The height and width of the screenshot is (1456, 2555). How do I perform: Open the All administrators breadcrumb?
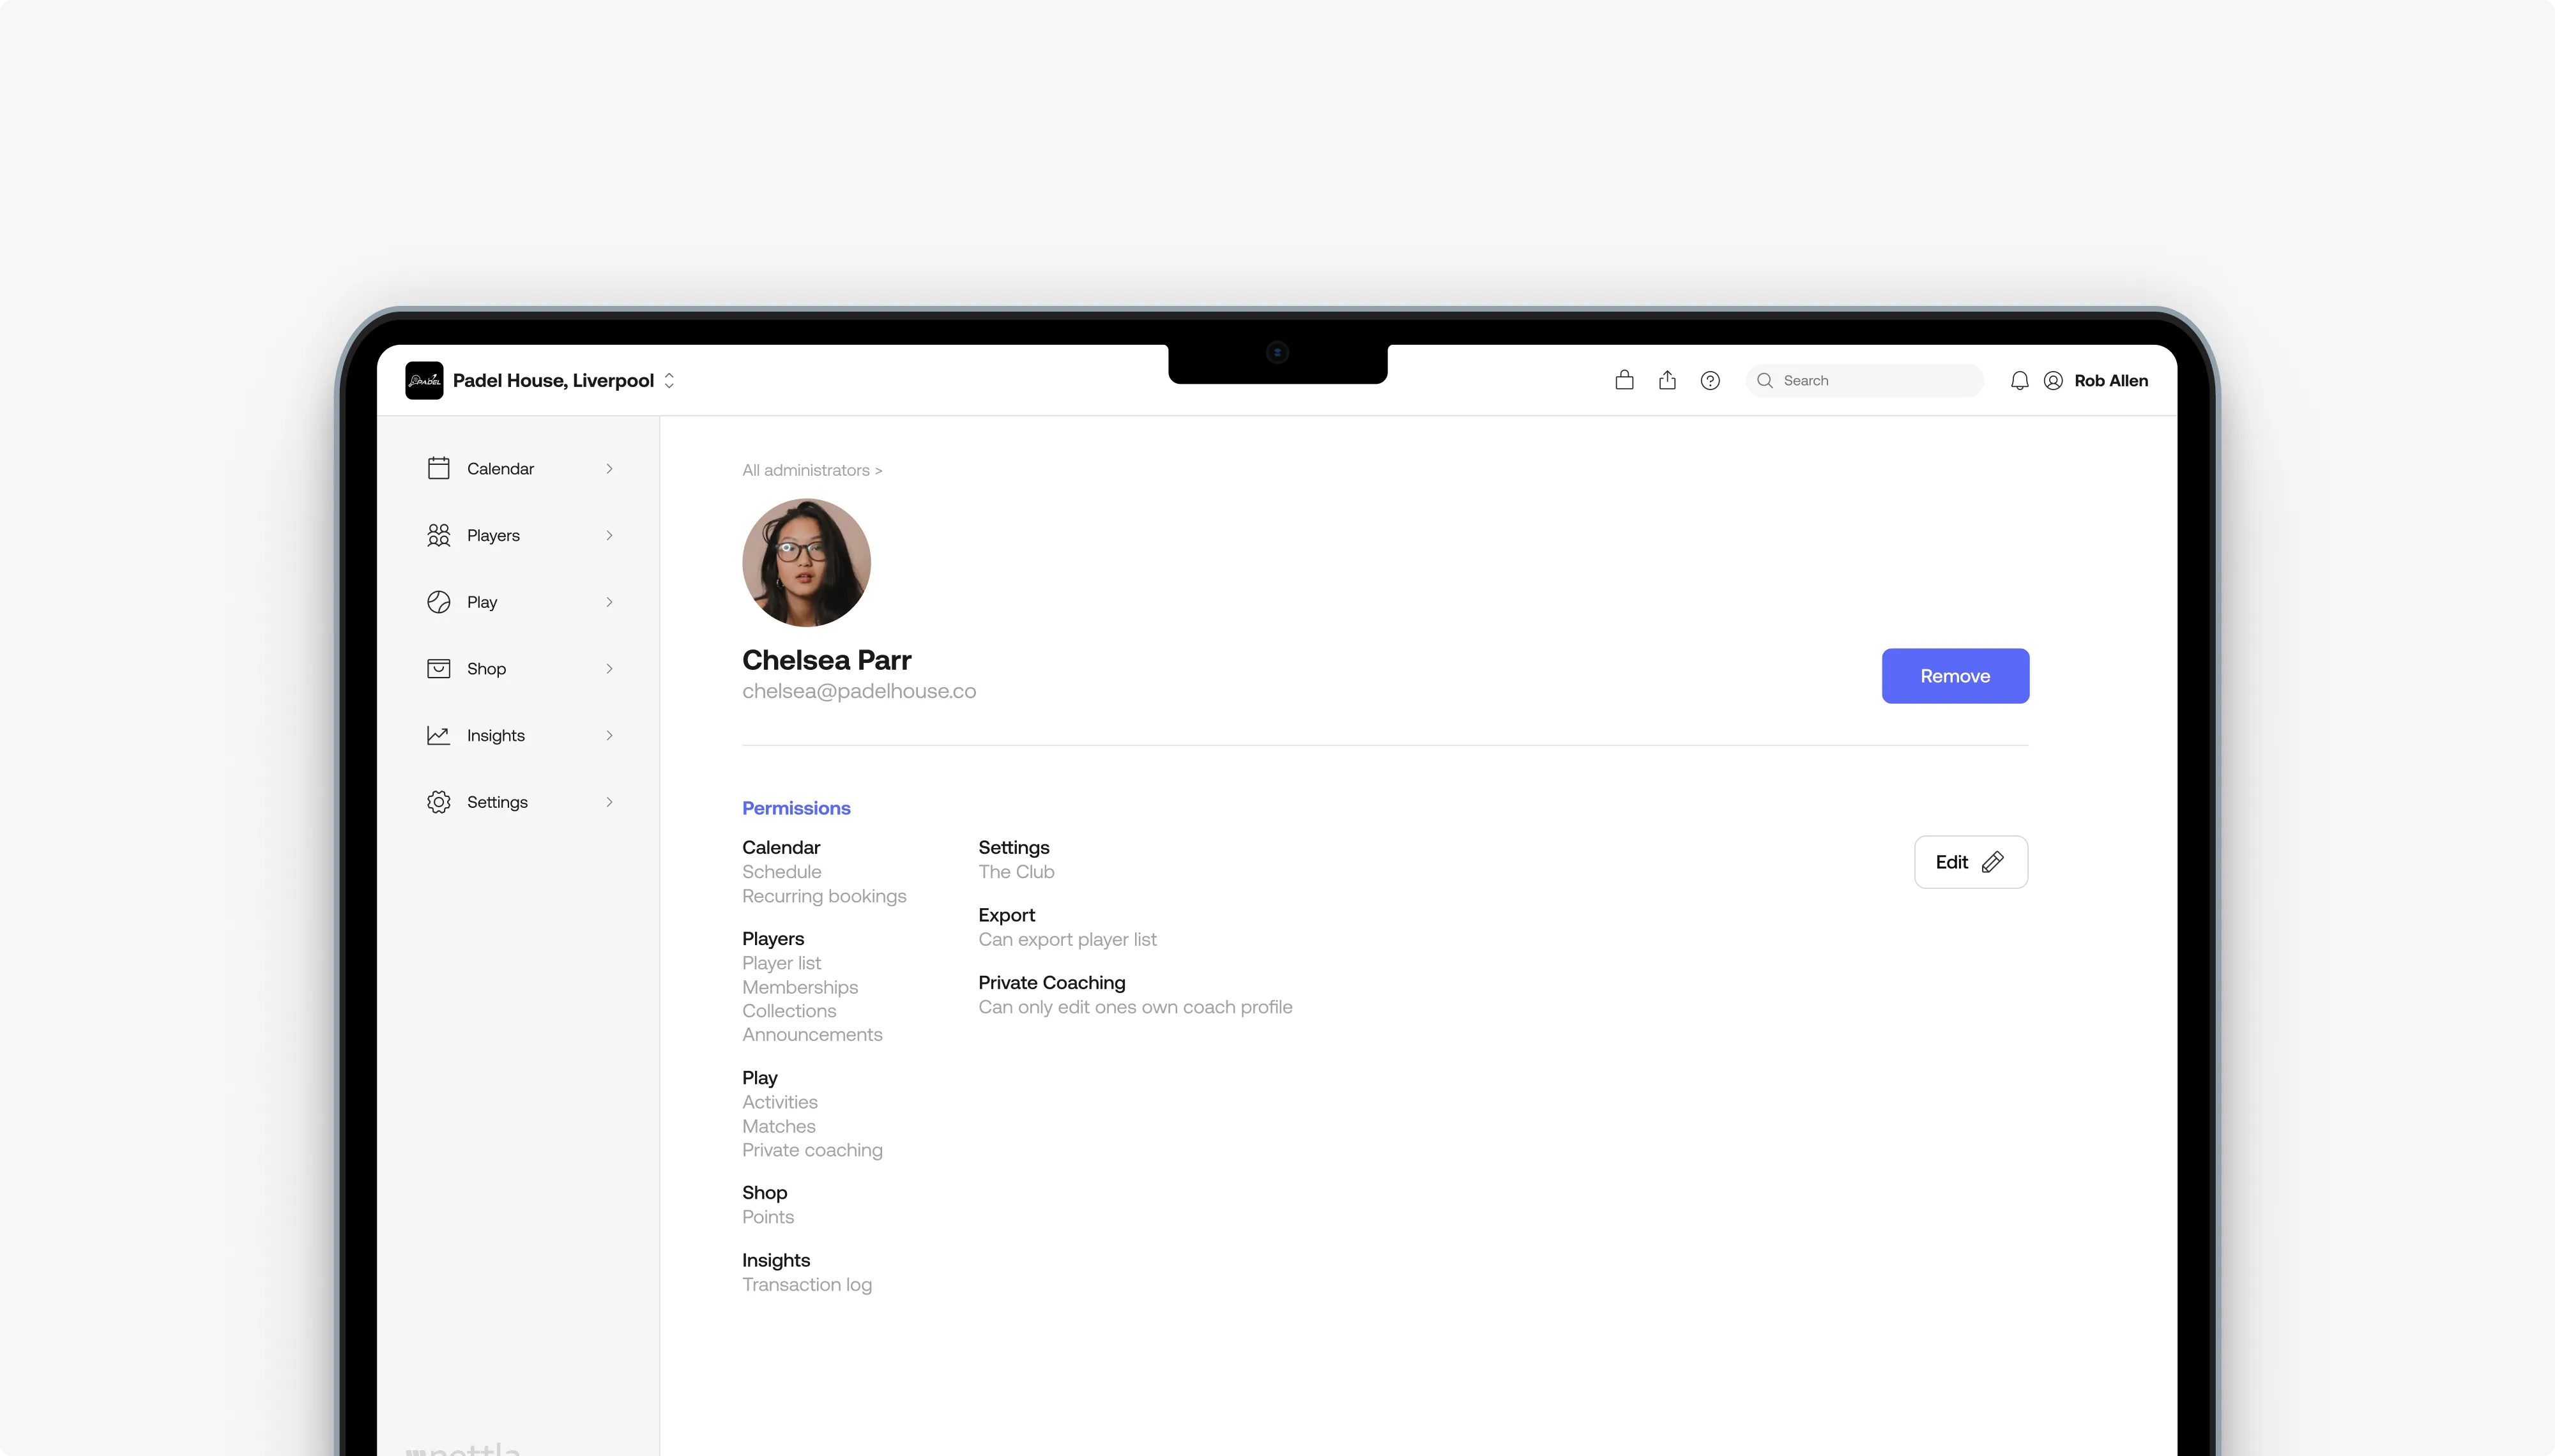(811, 470)
